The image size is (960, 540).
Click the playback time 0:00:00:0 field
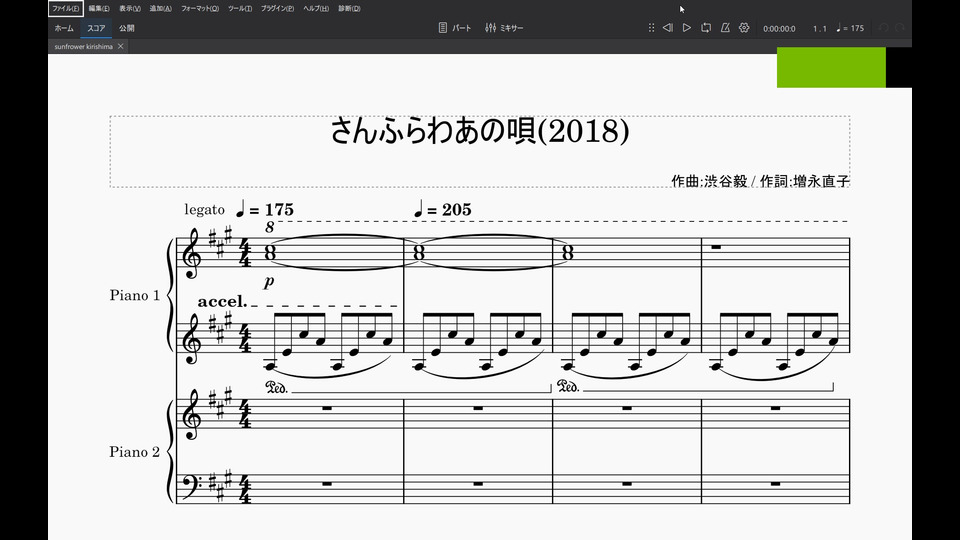pos(779,29)
